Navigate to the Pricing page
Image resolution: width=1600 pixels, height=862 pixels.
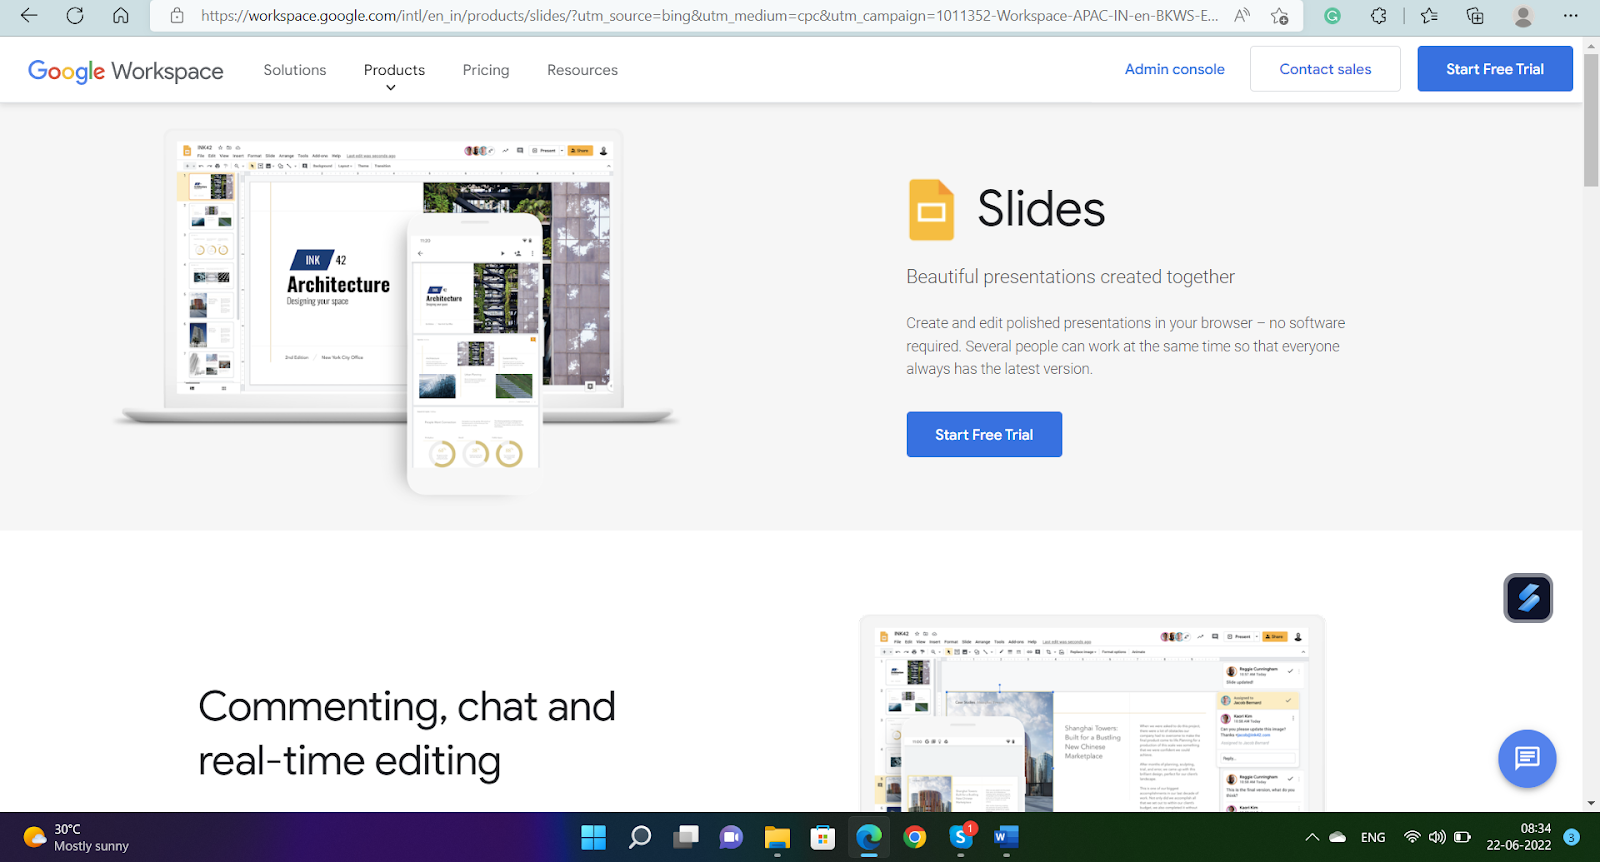[x=486, y=70]
